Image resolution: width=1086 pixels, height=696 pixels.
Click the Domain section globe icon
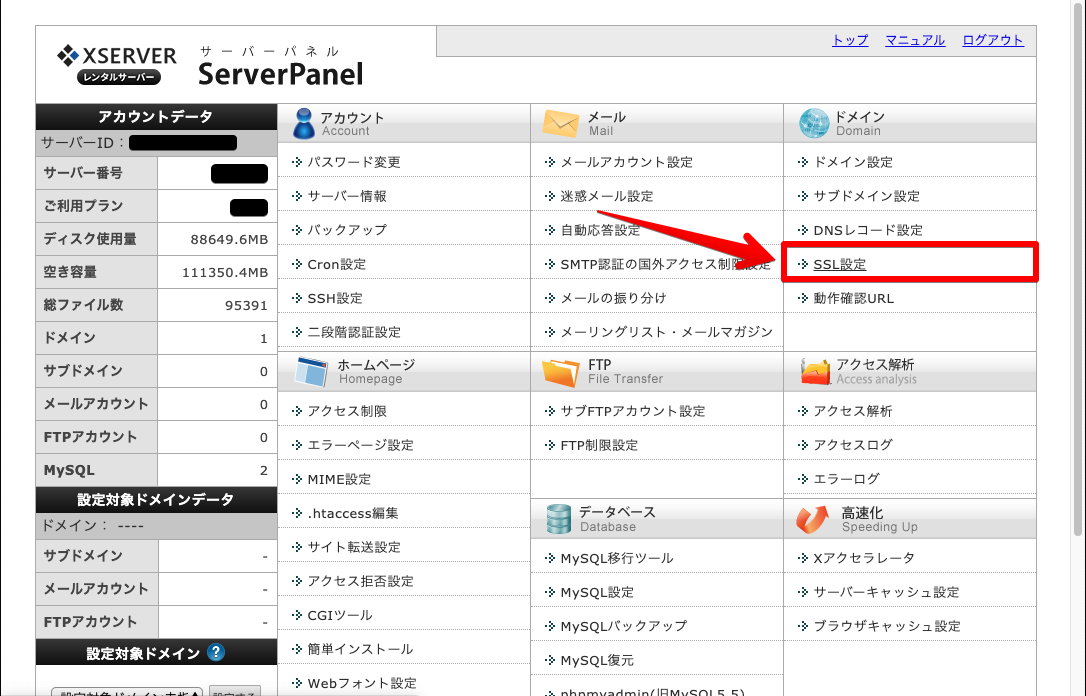pyautogui.click(x=814, y=123)
